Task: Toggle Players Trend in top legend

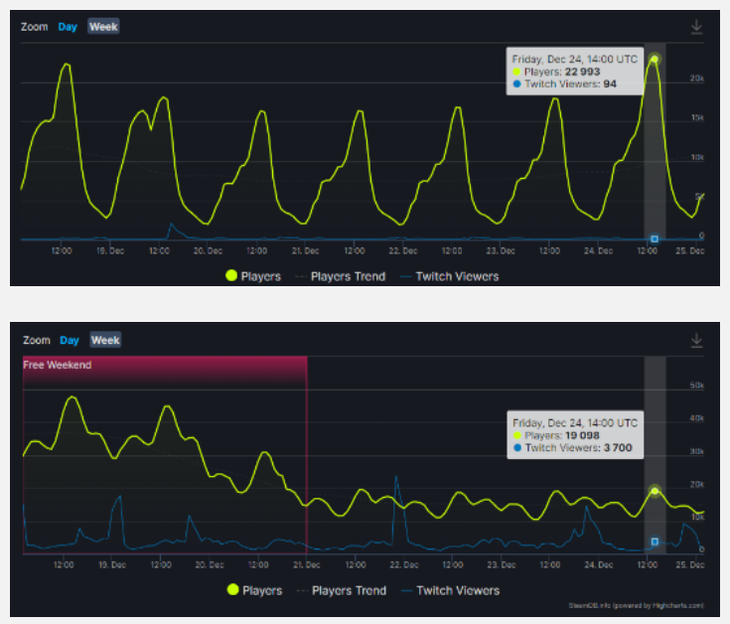Action: [340, 277]
